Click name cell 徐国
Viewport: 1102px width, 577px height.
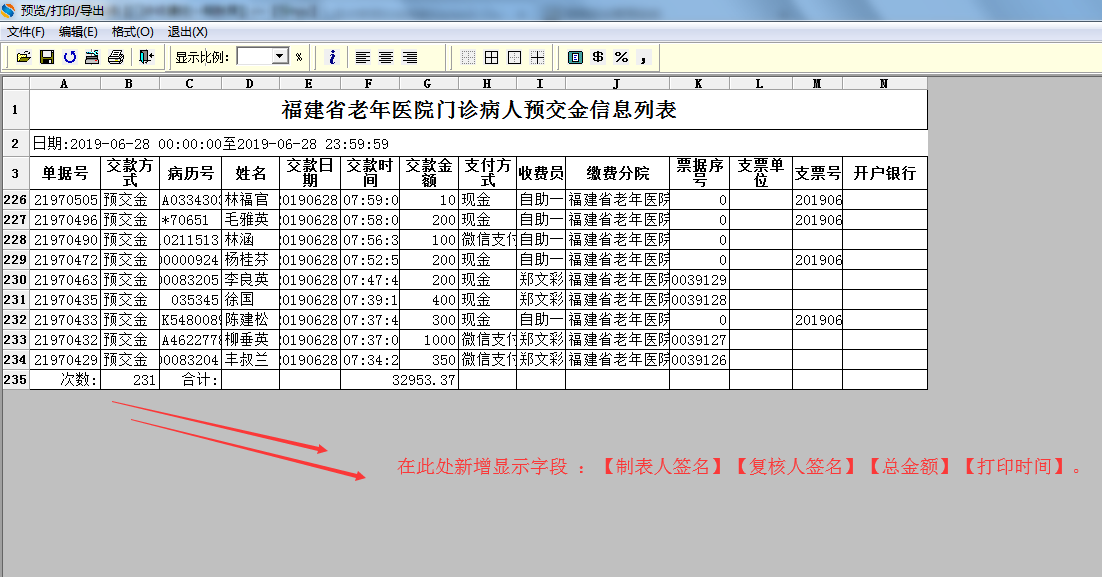click(250, 299)
